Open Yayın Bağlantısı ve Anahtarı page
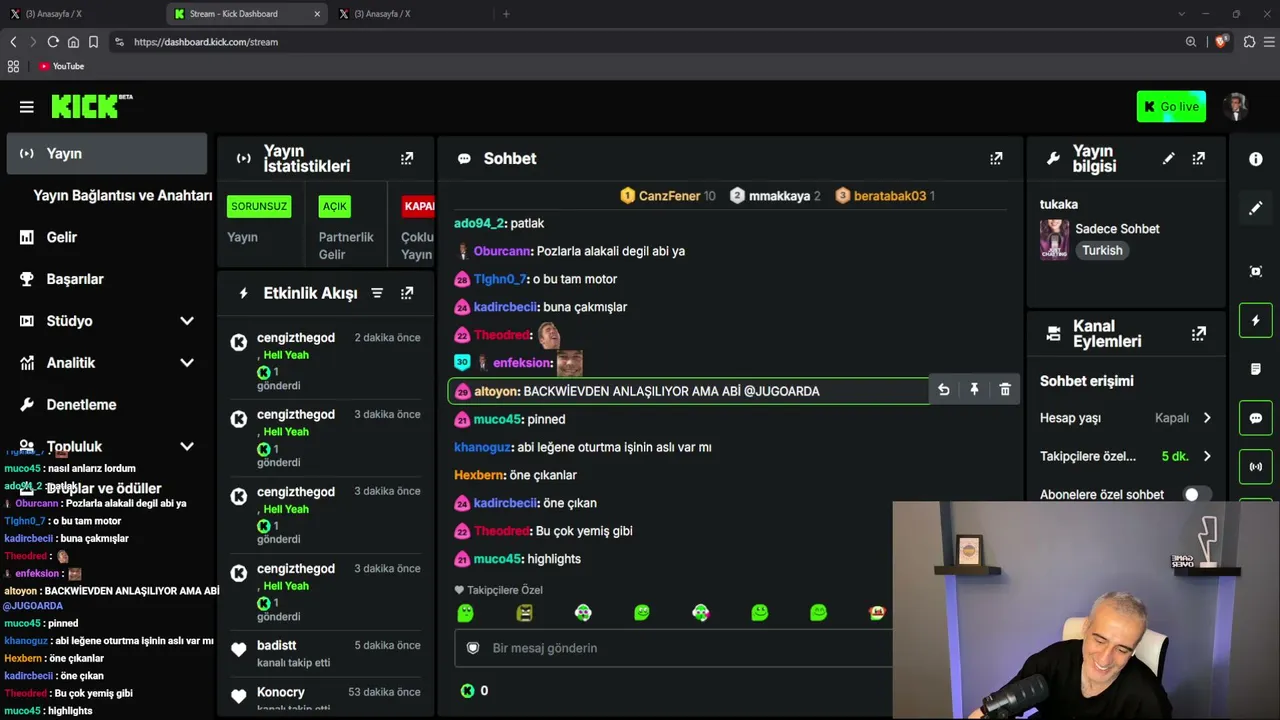Image resolution: width=1280 pixels, height=720 pixels. coord(122,196)
